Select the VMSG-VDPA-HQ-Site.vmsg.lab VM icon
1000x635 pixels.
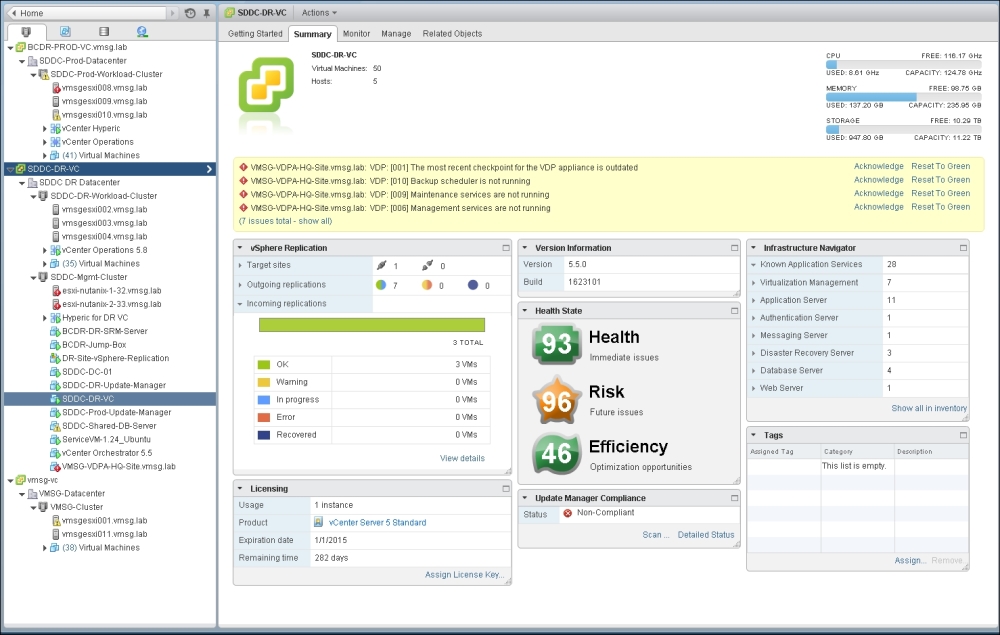55,467
